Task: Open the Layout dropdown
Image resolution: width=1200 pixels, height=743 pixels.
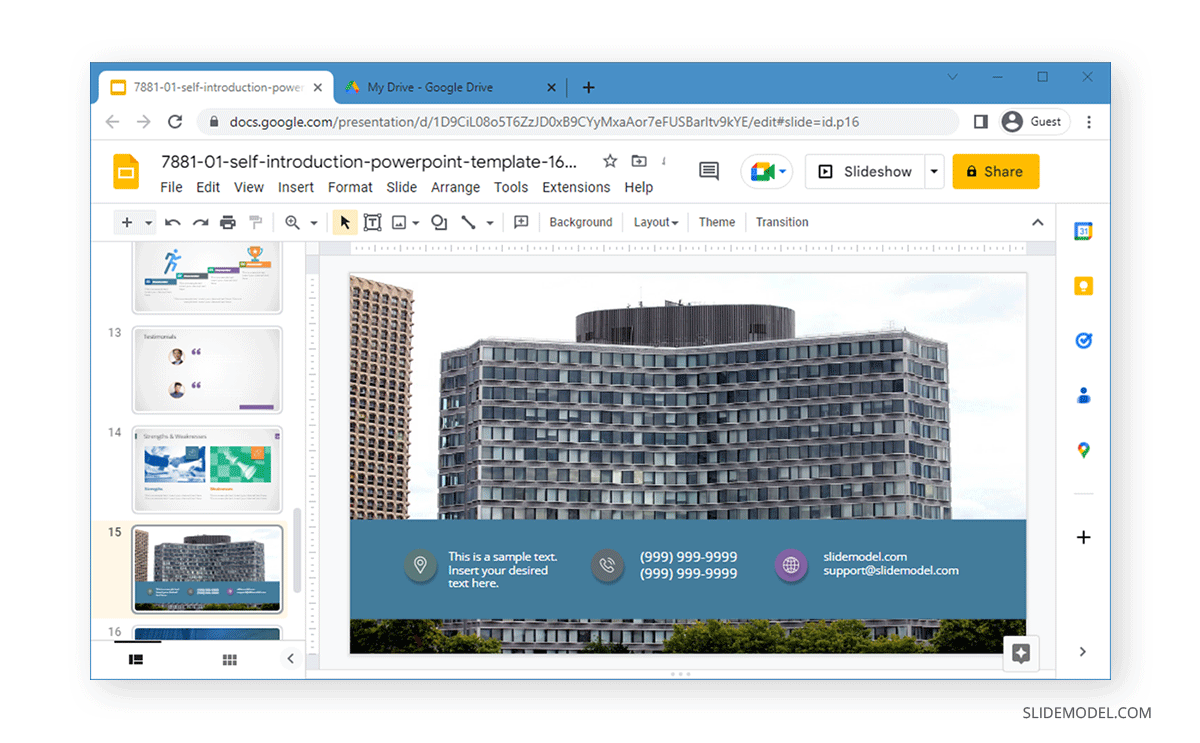Action: tap(655, 221)
